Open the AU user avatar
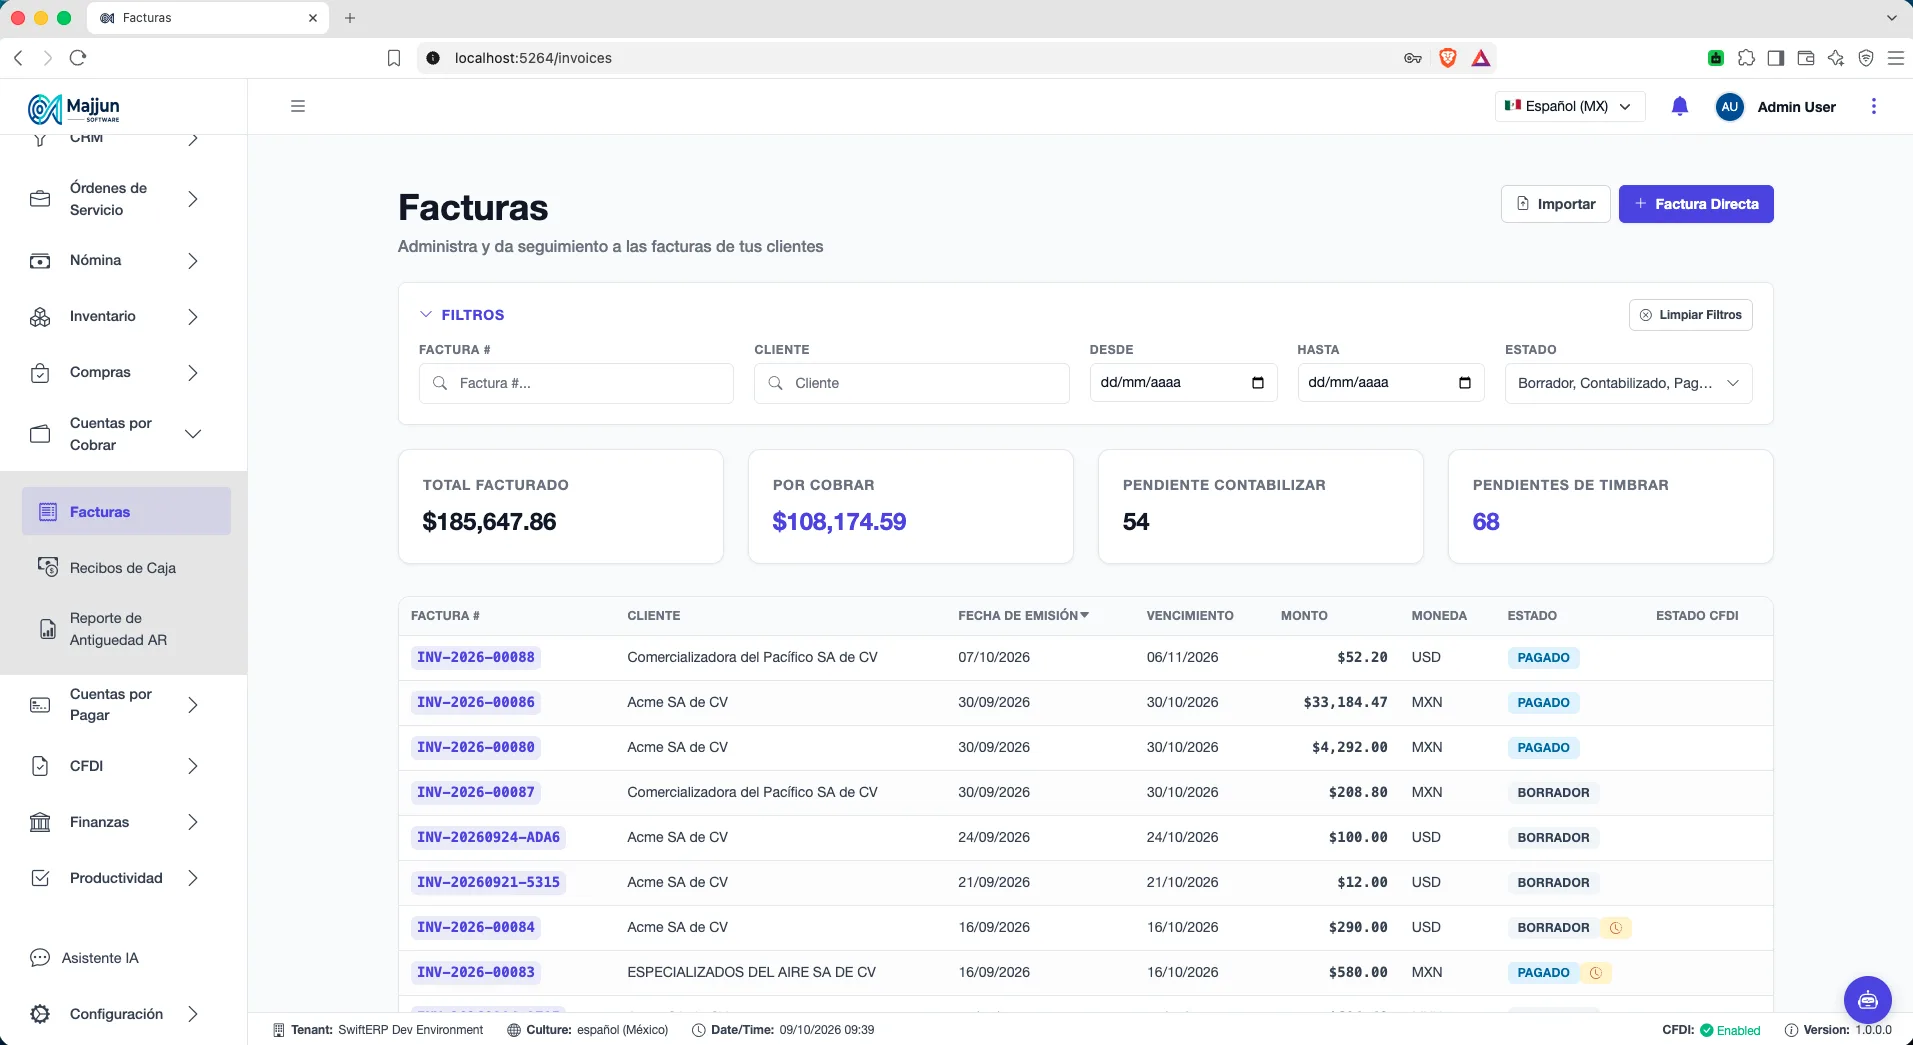1913x1045 pixels. [x=1730, y=107]
